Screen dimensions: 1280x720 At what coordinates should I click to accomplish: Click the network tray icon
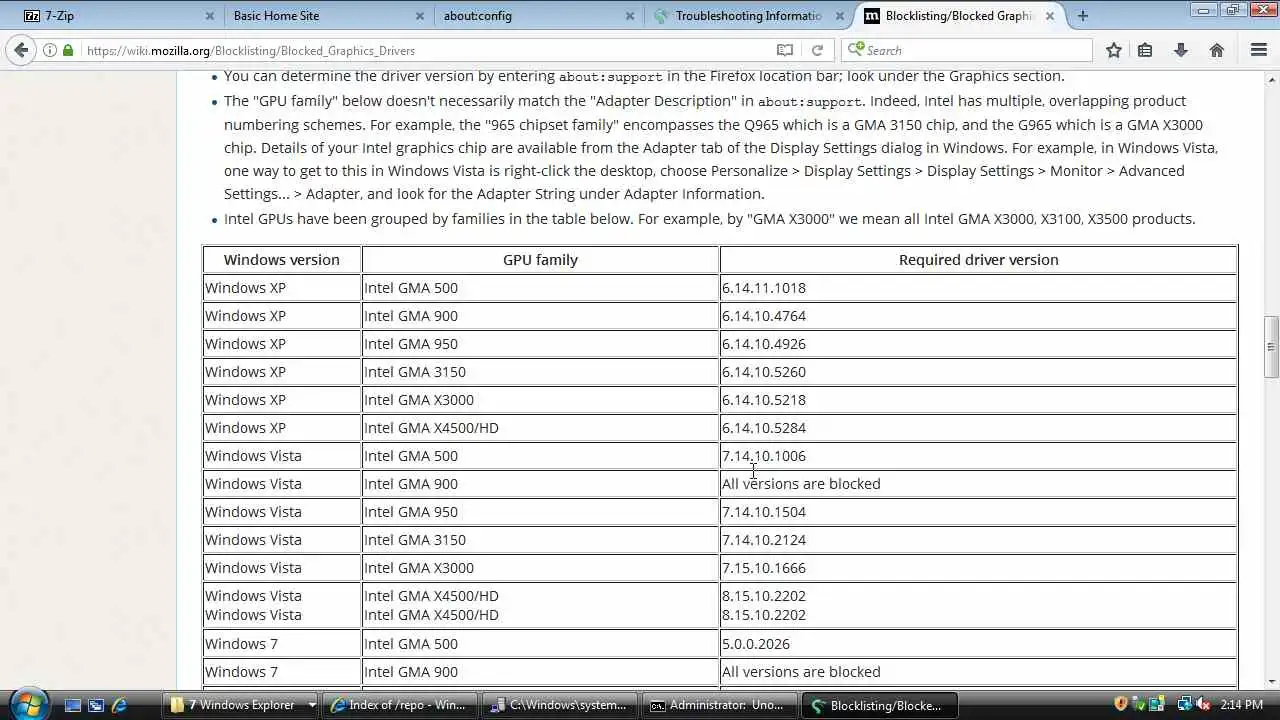pos(1184,704)
